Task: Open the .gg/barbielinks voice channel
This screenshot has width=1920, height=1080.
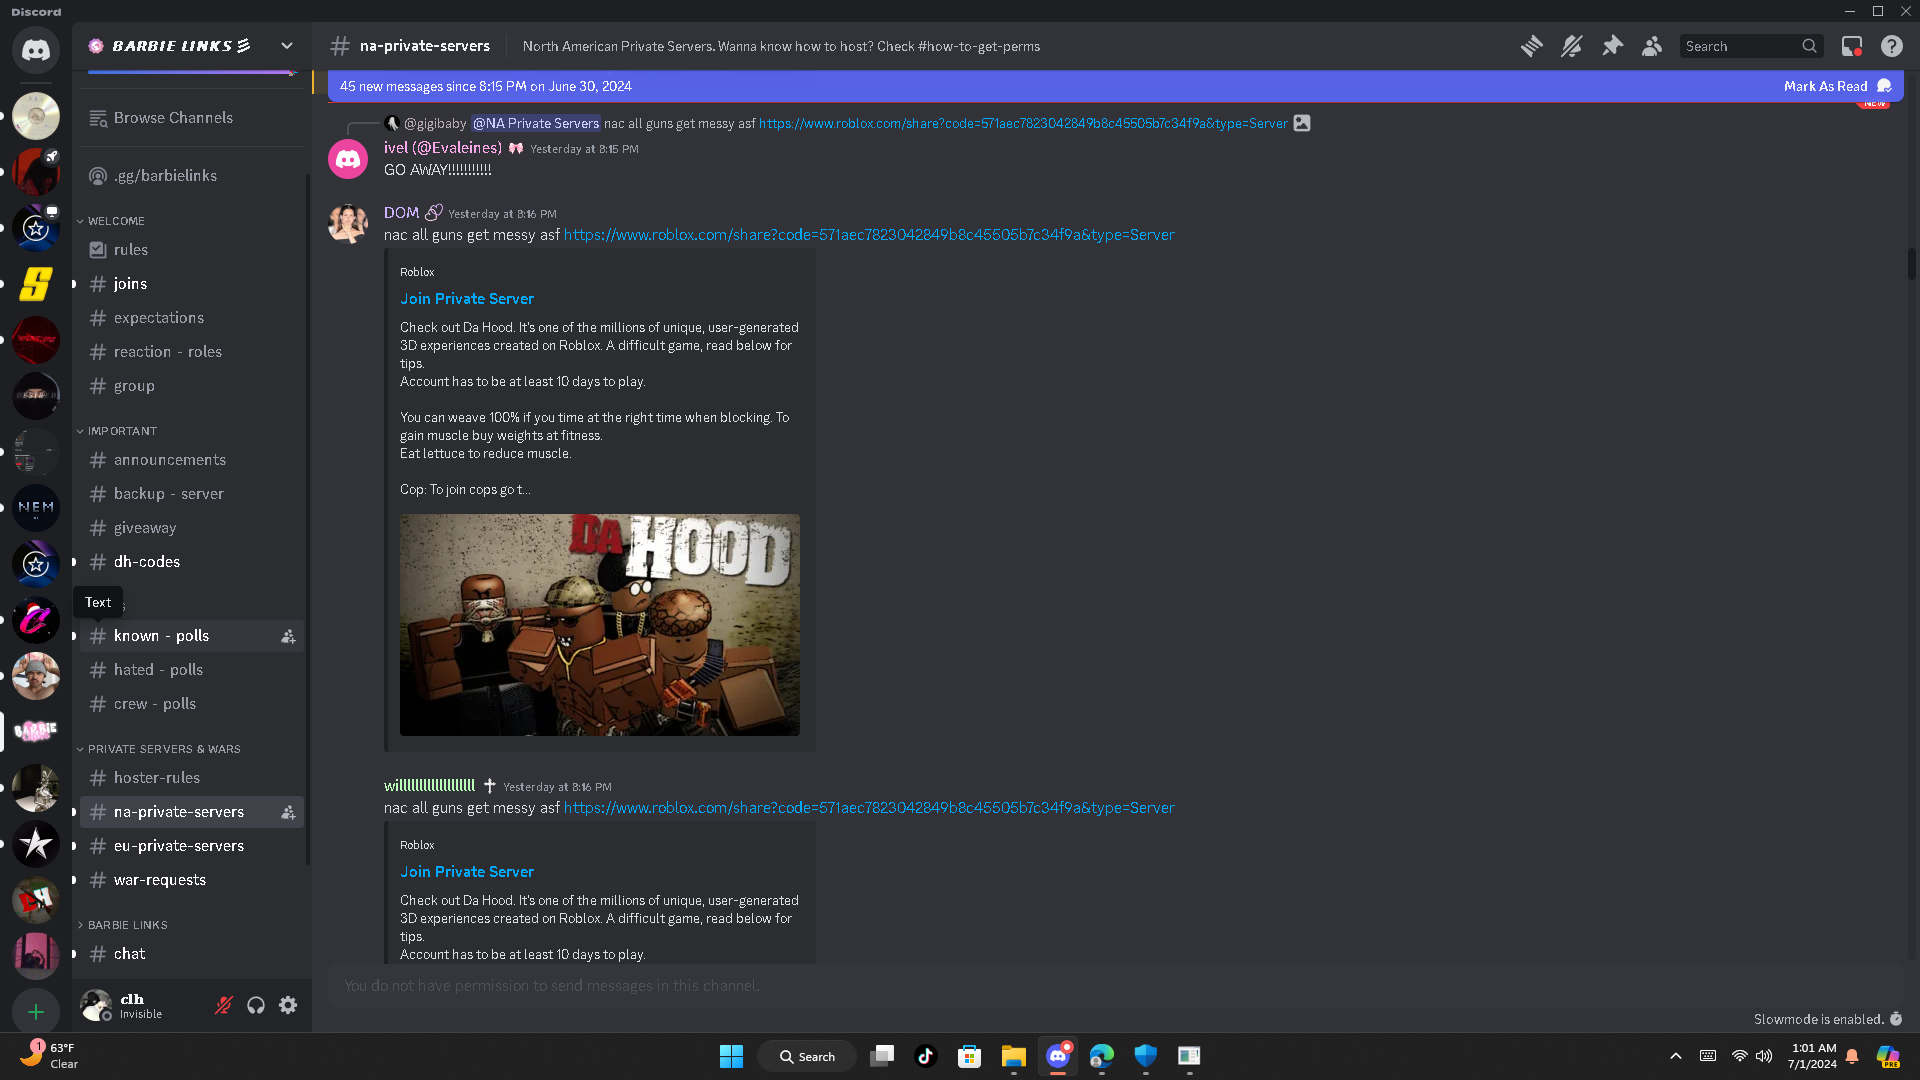Action: point(191,176)
